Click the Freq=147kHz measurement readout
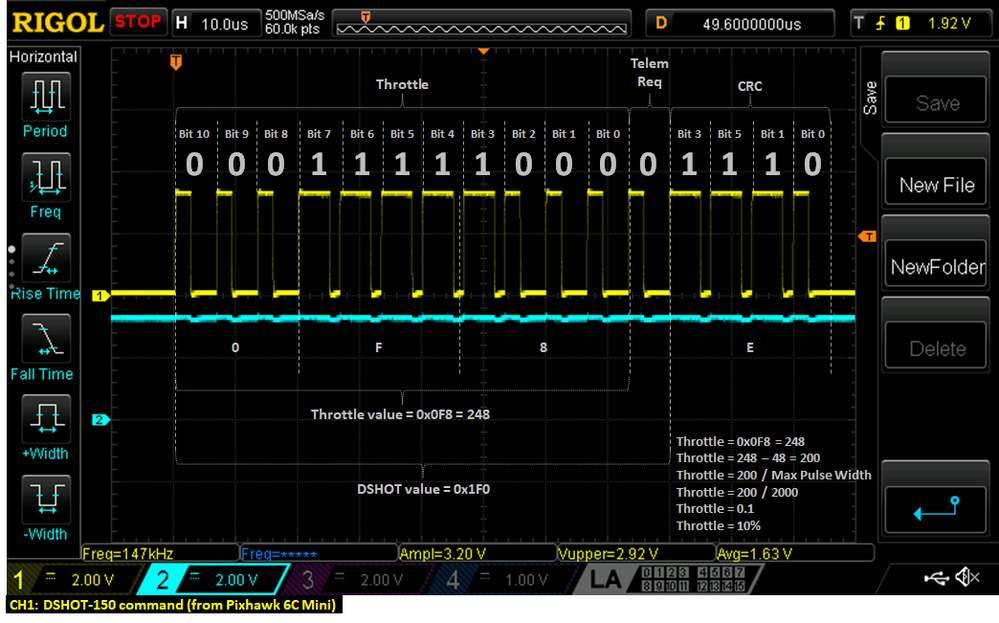This screenshot has width=999, height=623. 128,554
